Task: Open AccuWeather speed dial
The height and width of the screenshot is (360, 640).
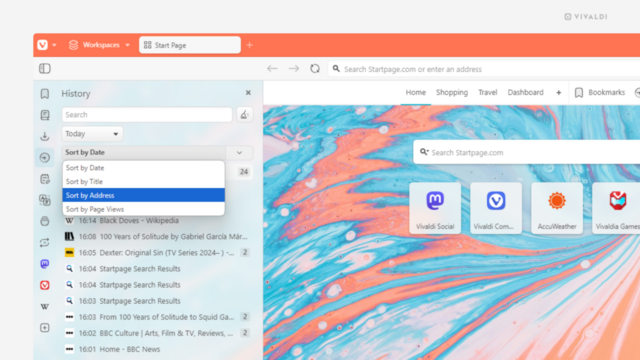Action: click(557, 208)
